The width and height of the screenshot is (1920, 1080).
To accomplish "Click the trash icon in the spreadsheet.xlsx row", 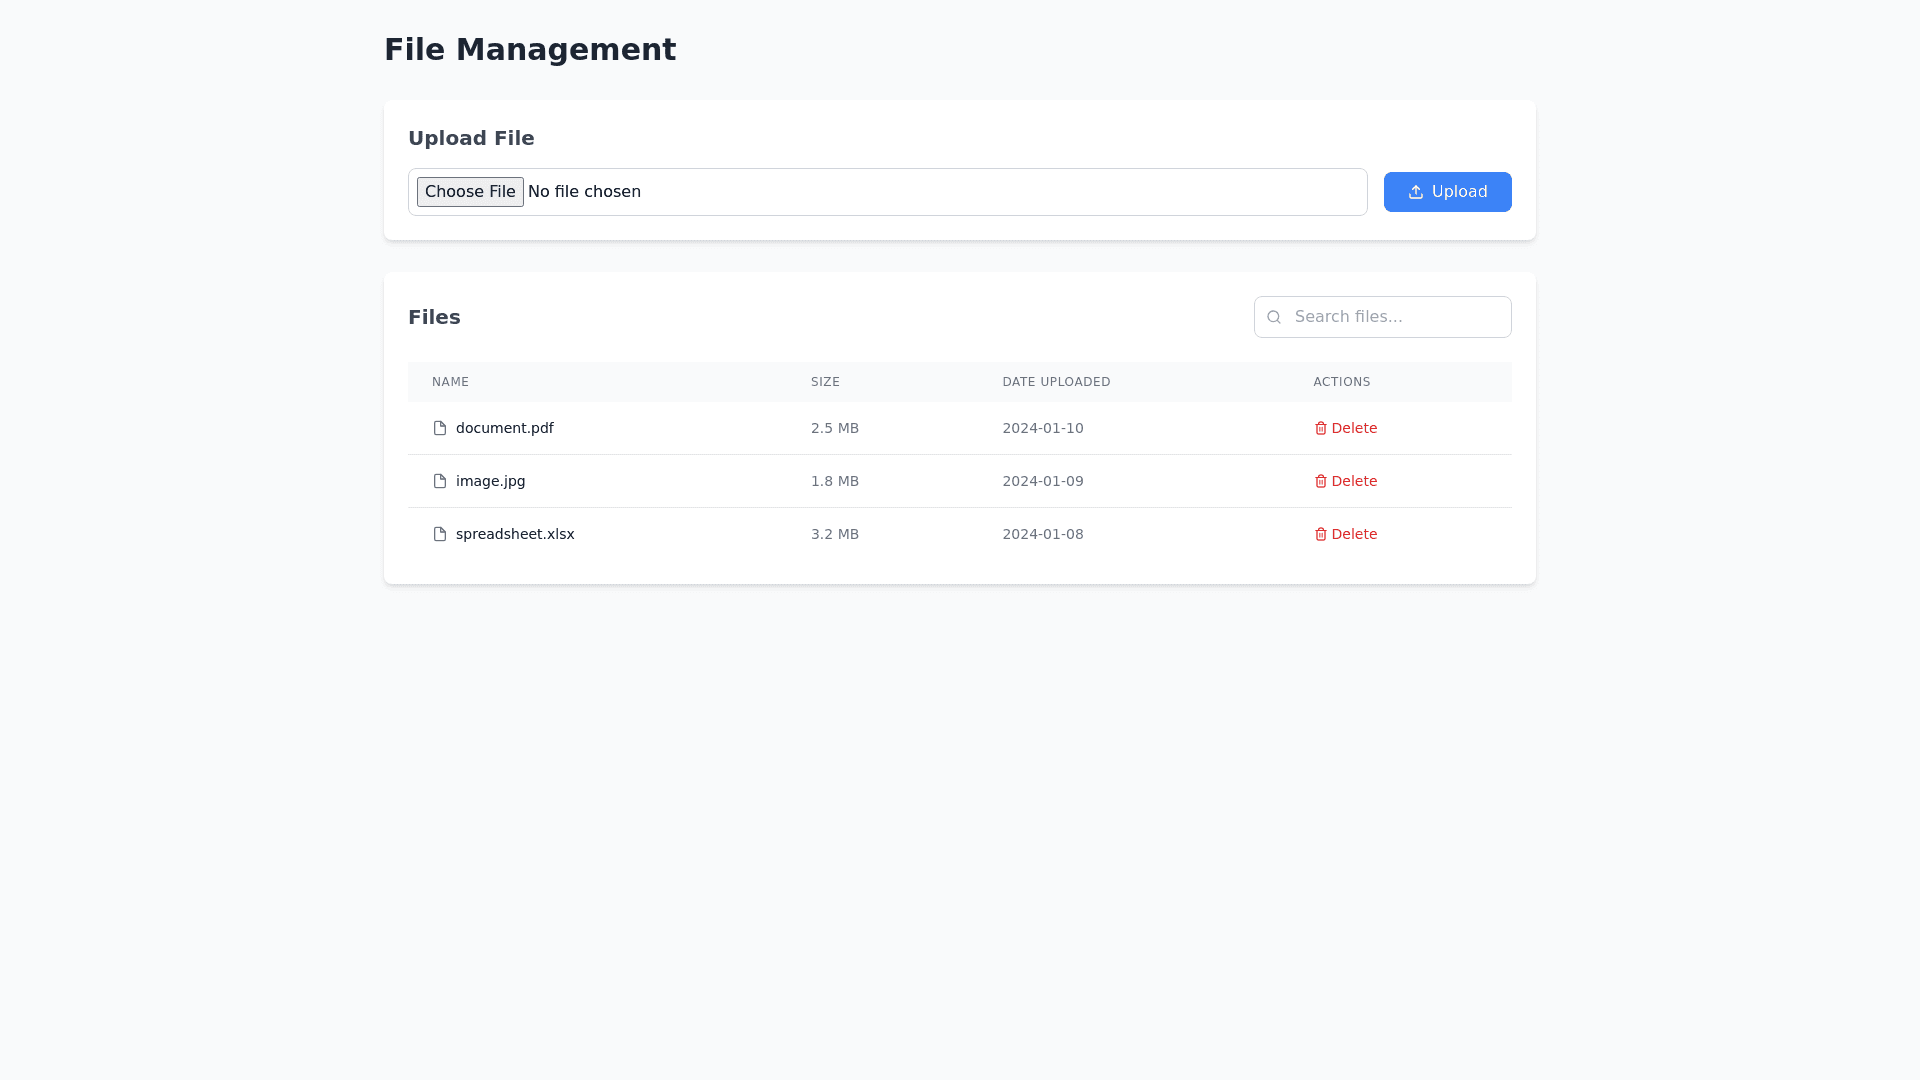I will click(1321, 534).
